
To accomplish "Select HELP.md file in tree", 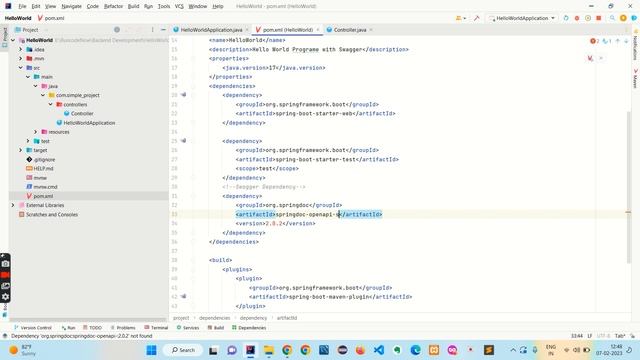I will click(x=40, y=169).
